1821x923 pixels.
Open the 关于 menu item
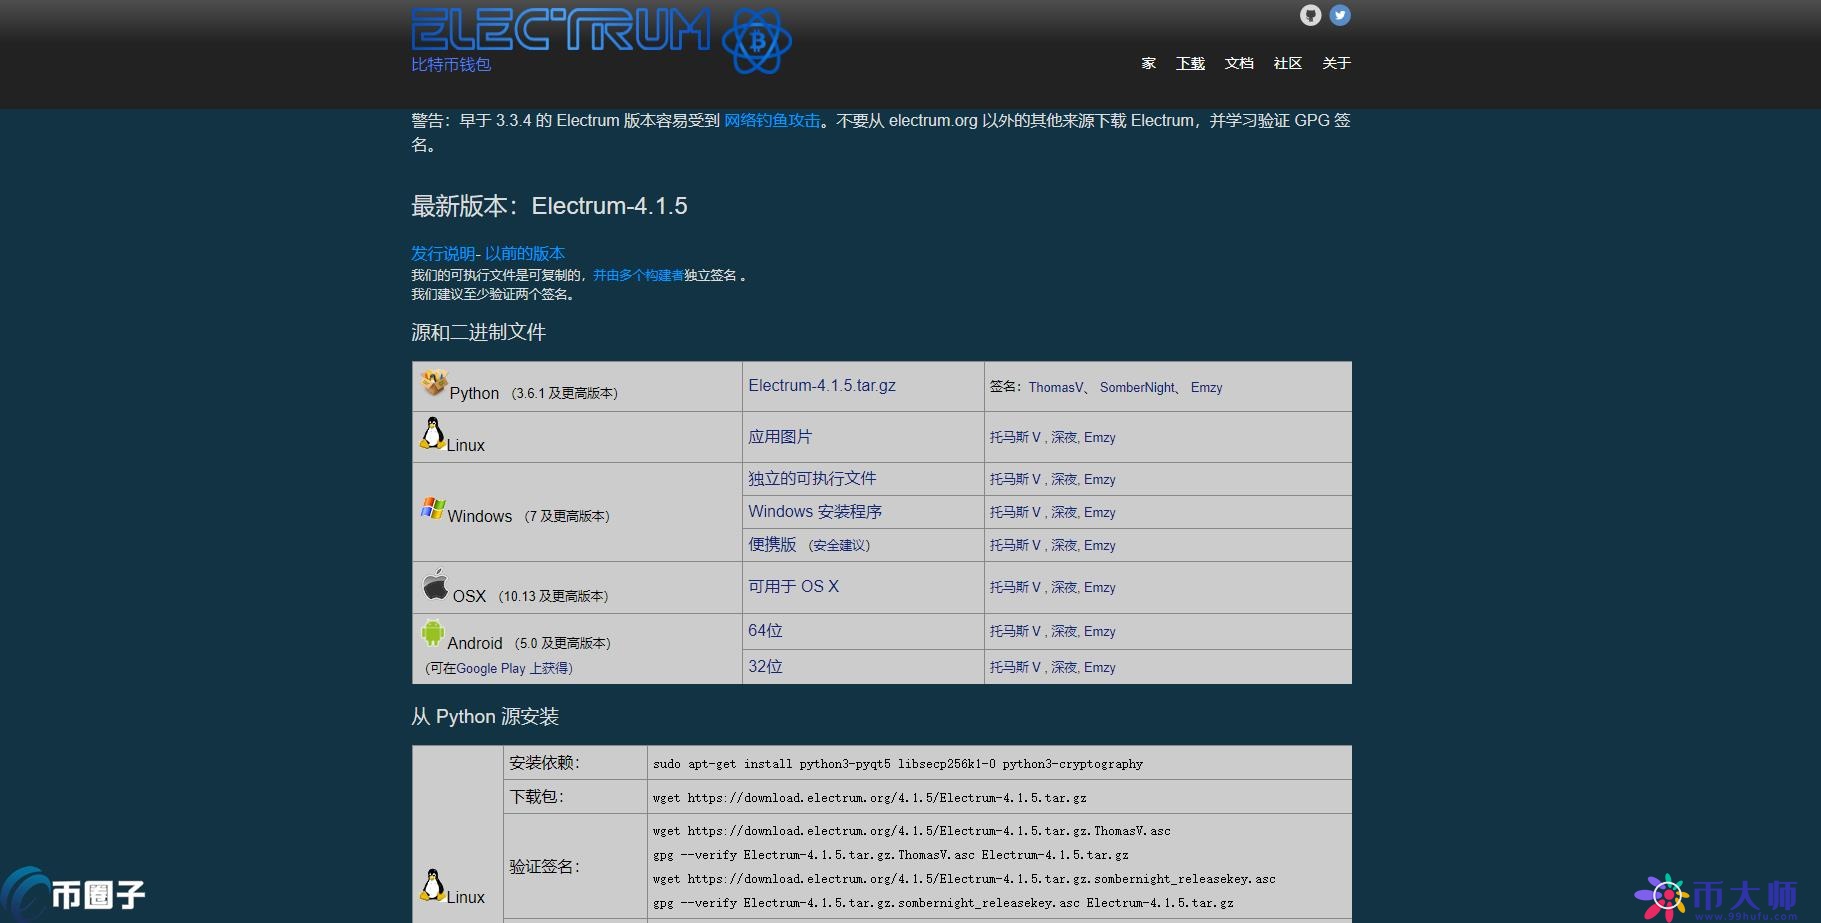[x=1336, y=63]
